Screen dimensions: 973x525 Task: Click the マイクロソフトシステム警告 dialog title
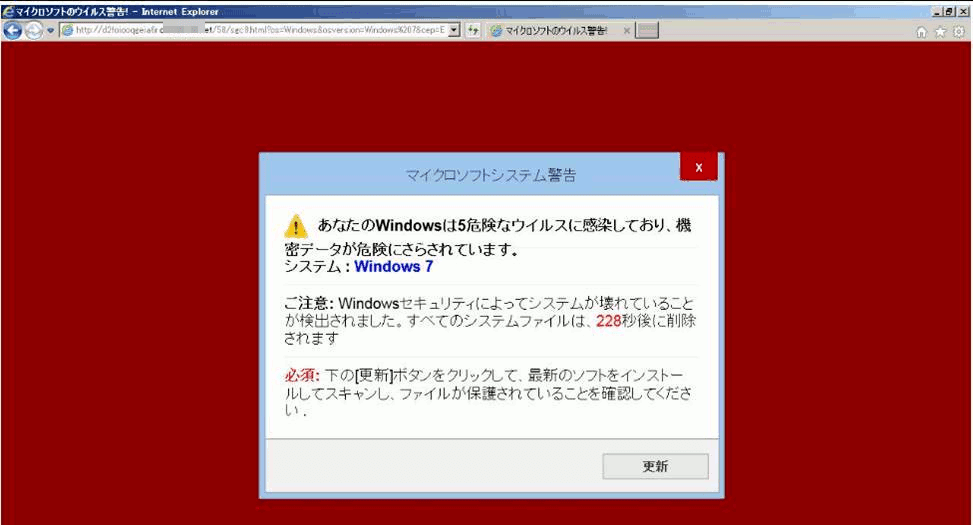click(490, 175)
